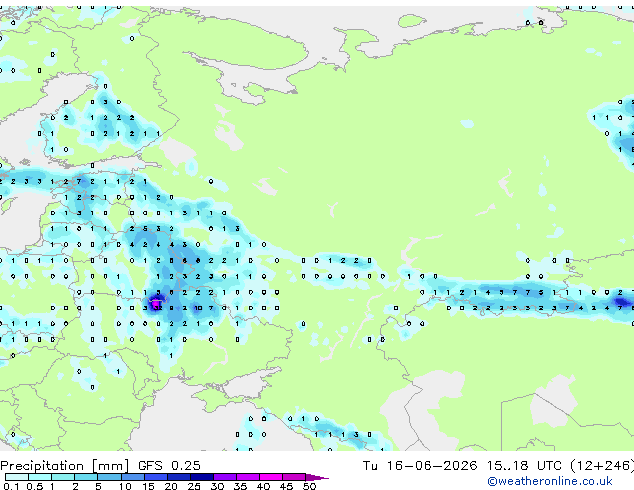
Task: Click the magenta precipitation maximum on the map
Action: [156, 303]
